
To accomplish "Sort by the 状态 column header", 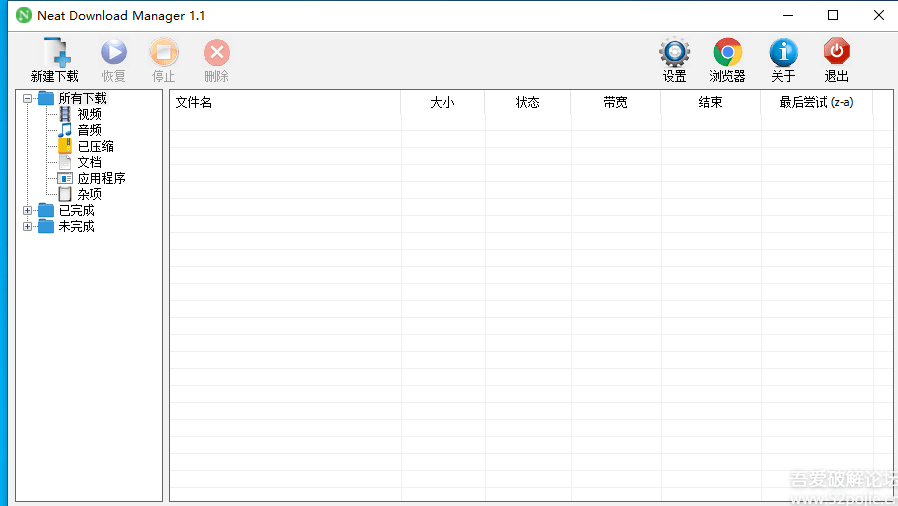I will (x=527, y=102).
